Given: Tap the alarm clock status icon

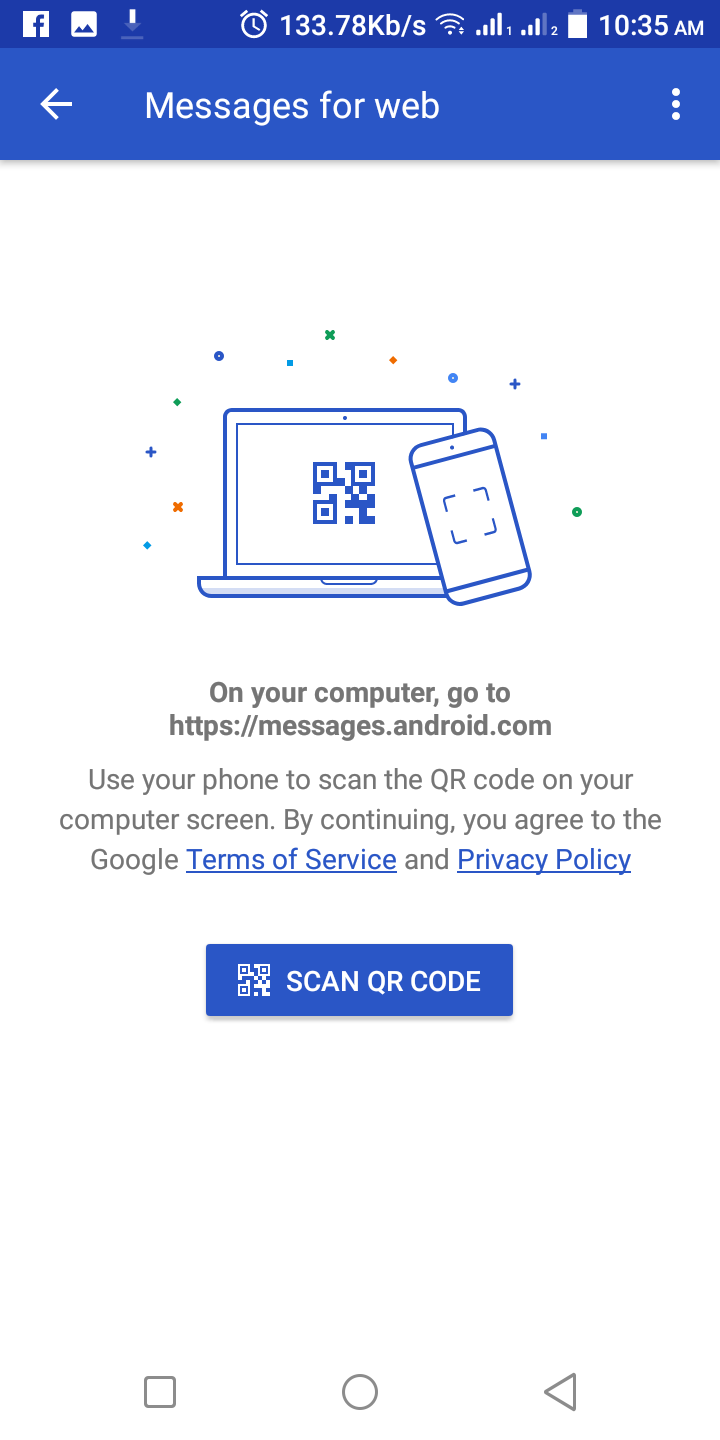Looking at the screenshot, I should pyautogui.click(x=255, y=24).
